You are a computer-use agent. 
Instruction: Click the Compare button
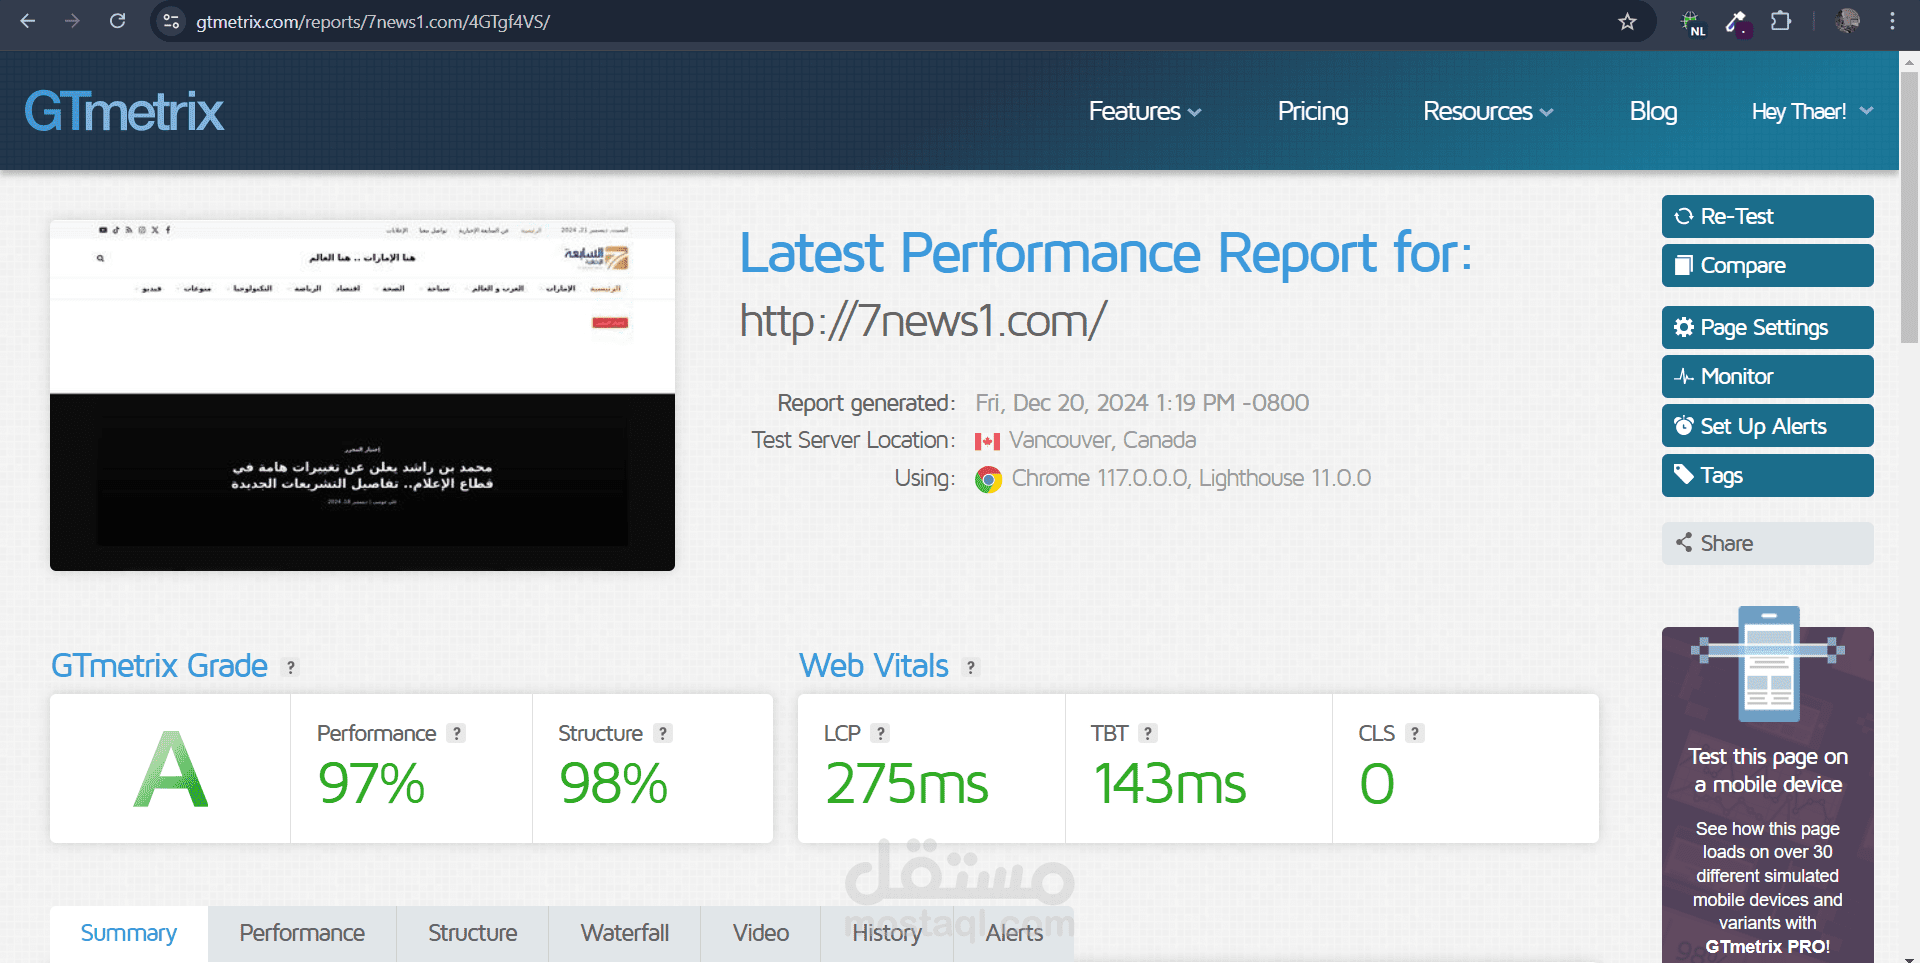[x=1767, y=265]
